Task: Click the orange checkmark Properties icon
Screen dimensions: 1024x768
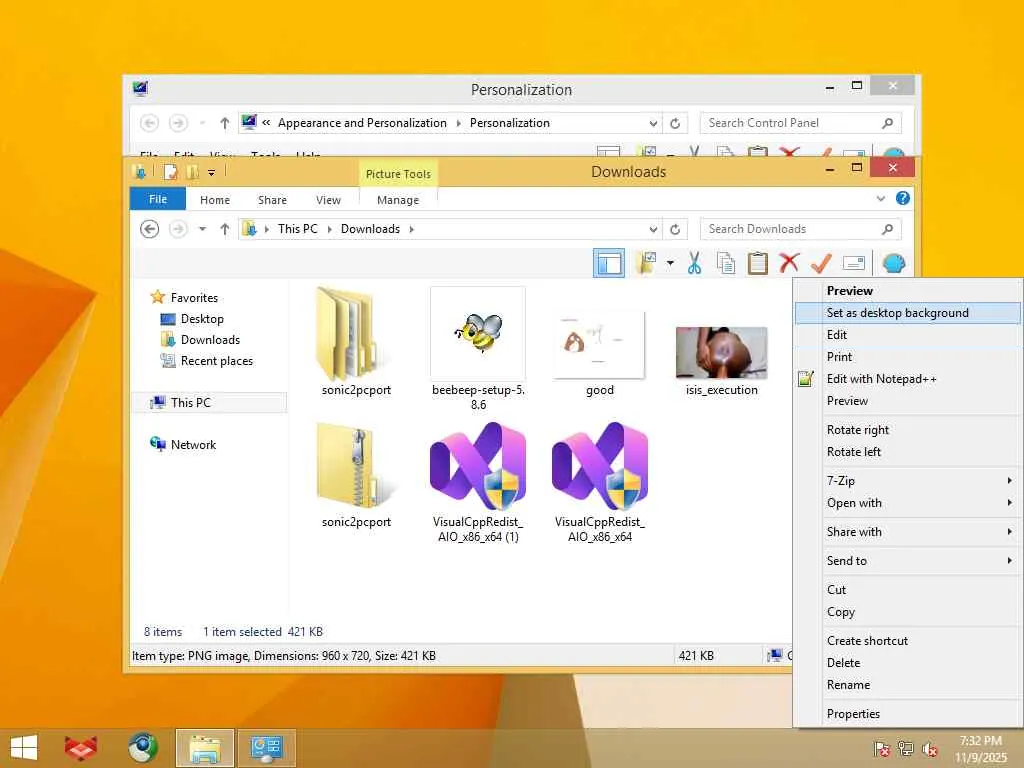Action: [821, 263]
